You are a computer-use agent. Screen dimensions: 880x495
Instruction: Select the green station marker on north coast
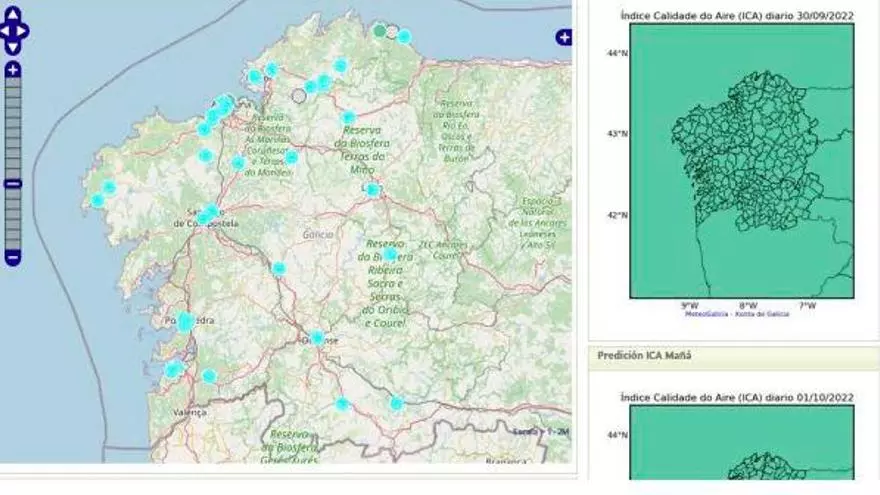point(380,31)
